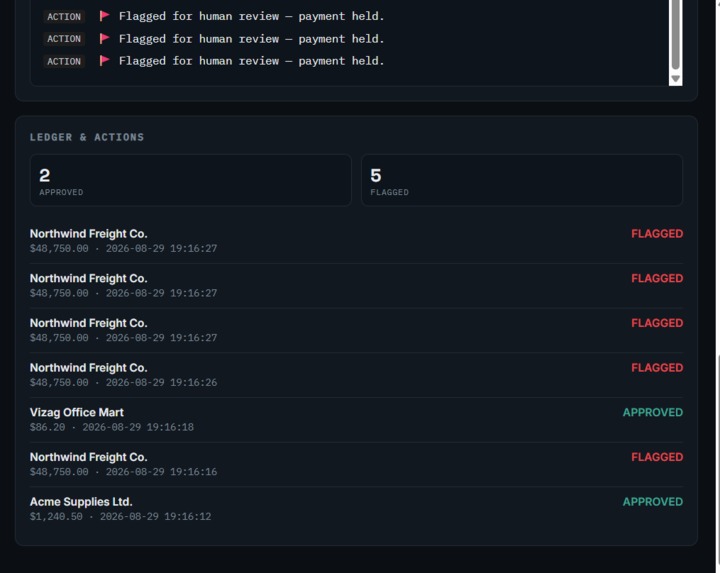
Task: Open the Vizag Office Mart ledger entry
Action: point(356,420)
